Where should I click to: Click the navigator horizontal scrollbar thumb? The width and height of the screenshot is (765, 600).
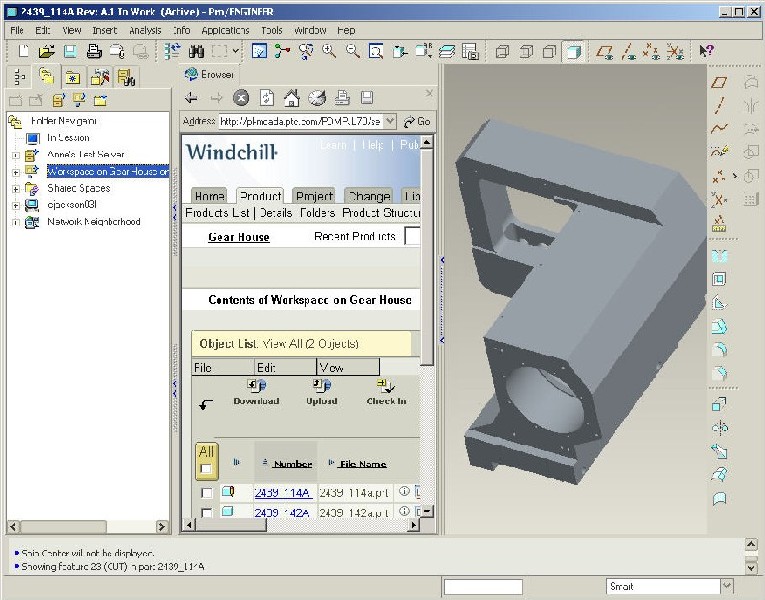pos(63,526)
